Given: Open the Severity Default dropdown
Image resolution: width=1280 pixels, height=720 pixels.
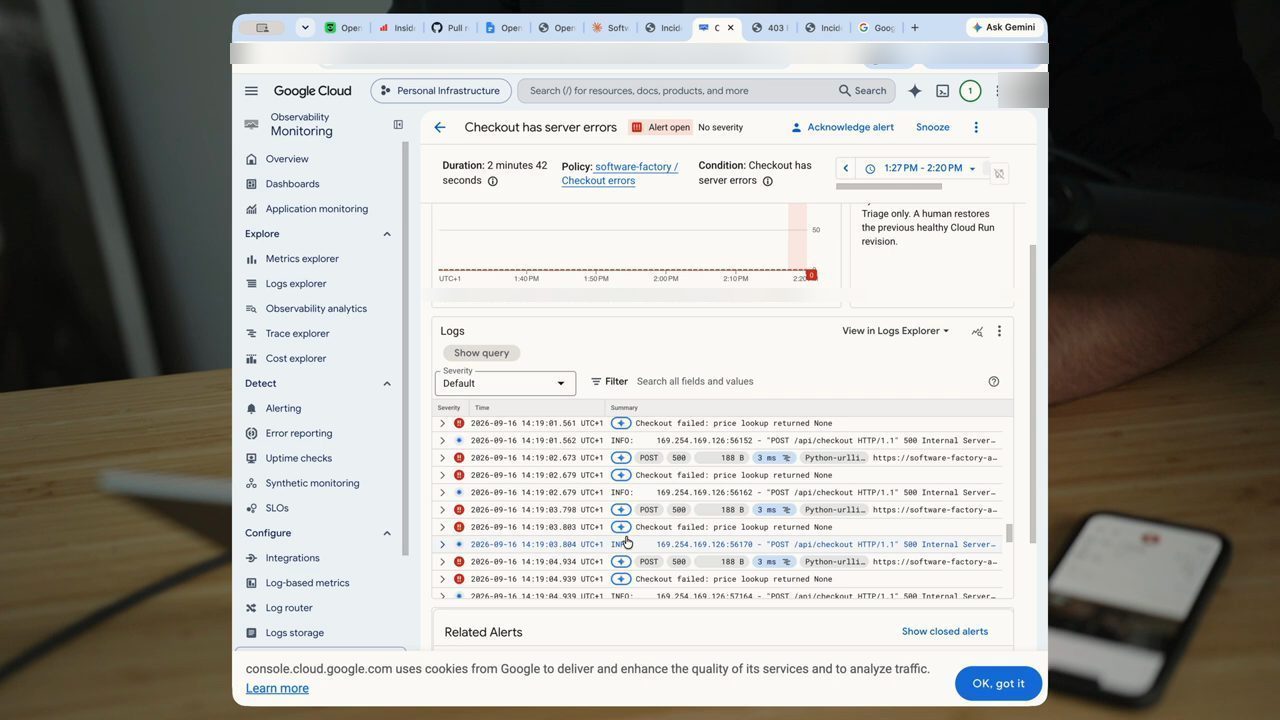Looking at the screenshot, I should point(506,383).
